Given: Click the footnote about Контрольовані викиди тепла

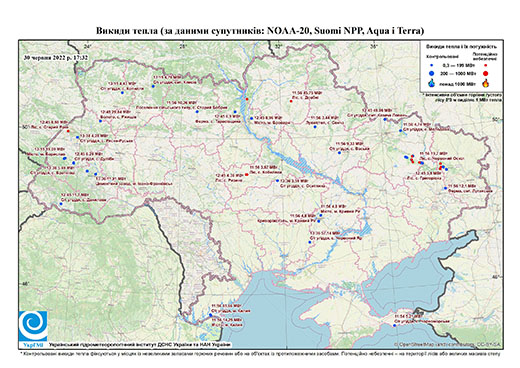Looking at the screenshot, I should point(260,353).
